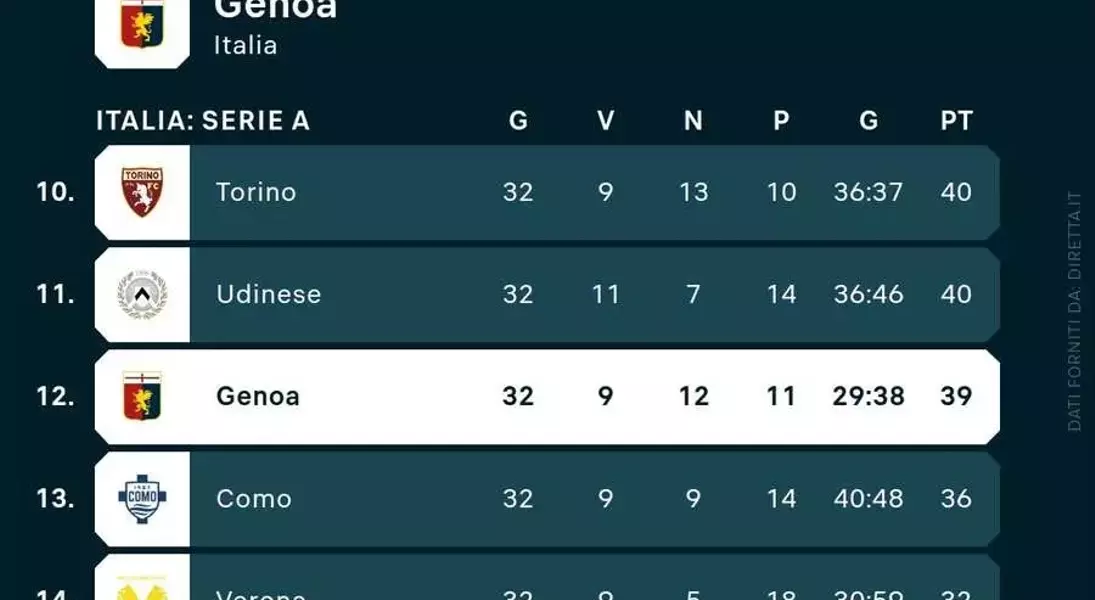Click the Torino club crest
1095x600 pixels.
142,192
